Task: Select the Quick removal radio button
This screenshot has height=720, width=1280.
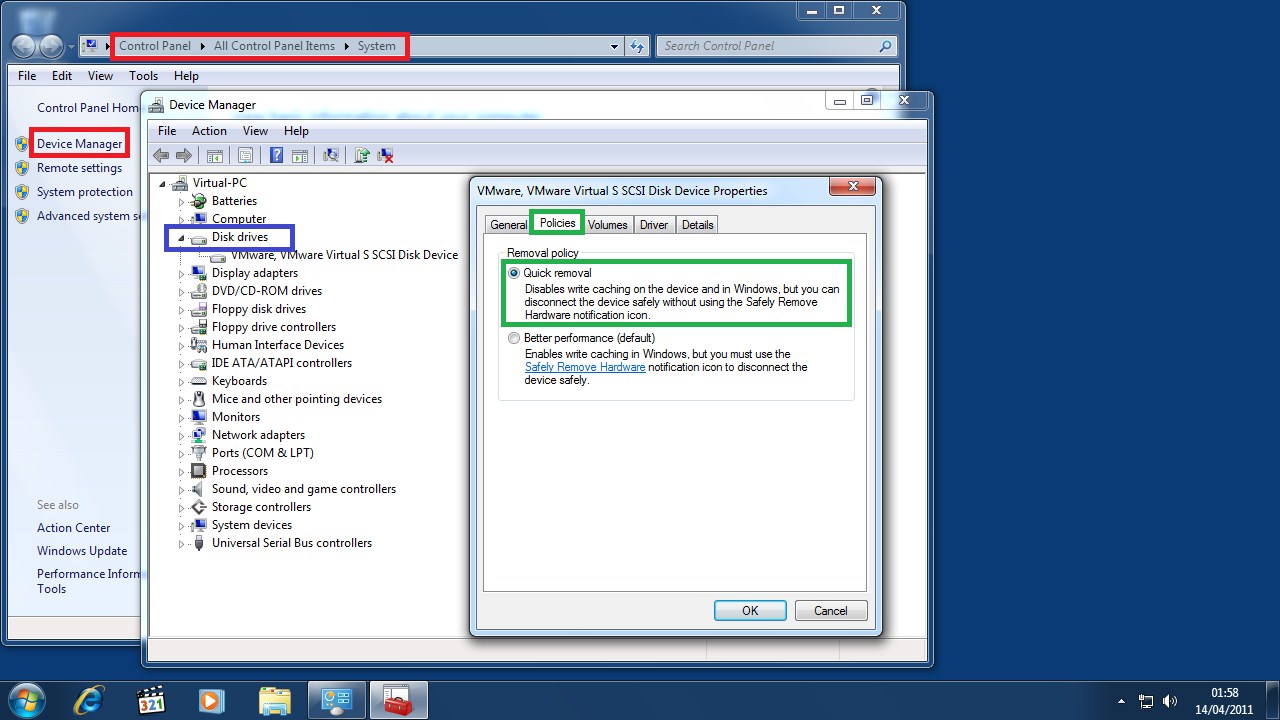Action: click(x=514, y=273)
